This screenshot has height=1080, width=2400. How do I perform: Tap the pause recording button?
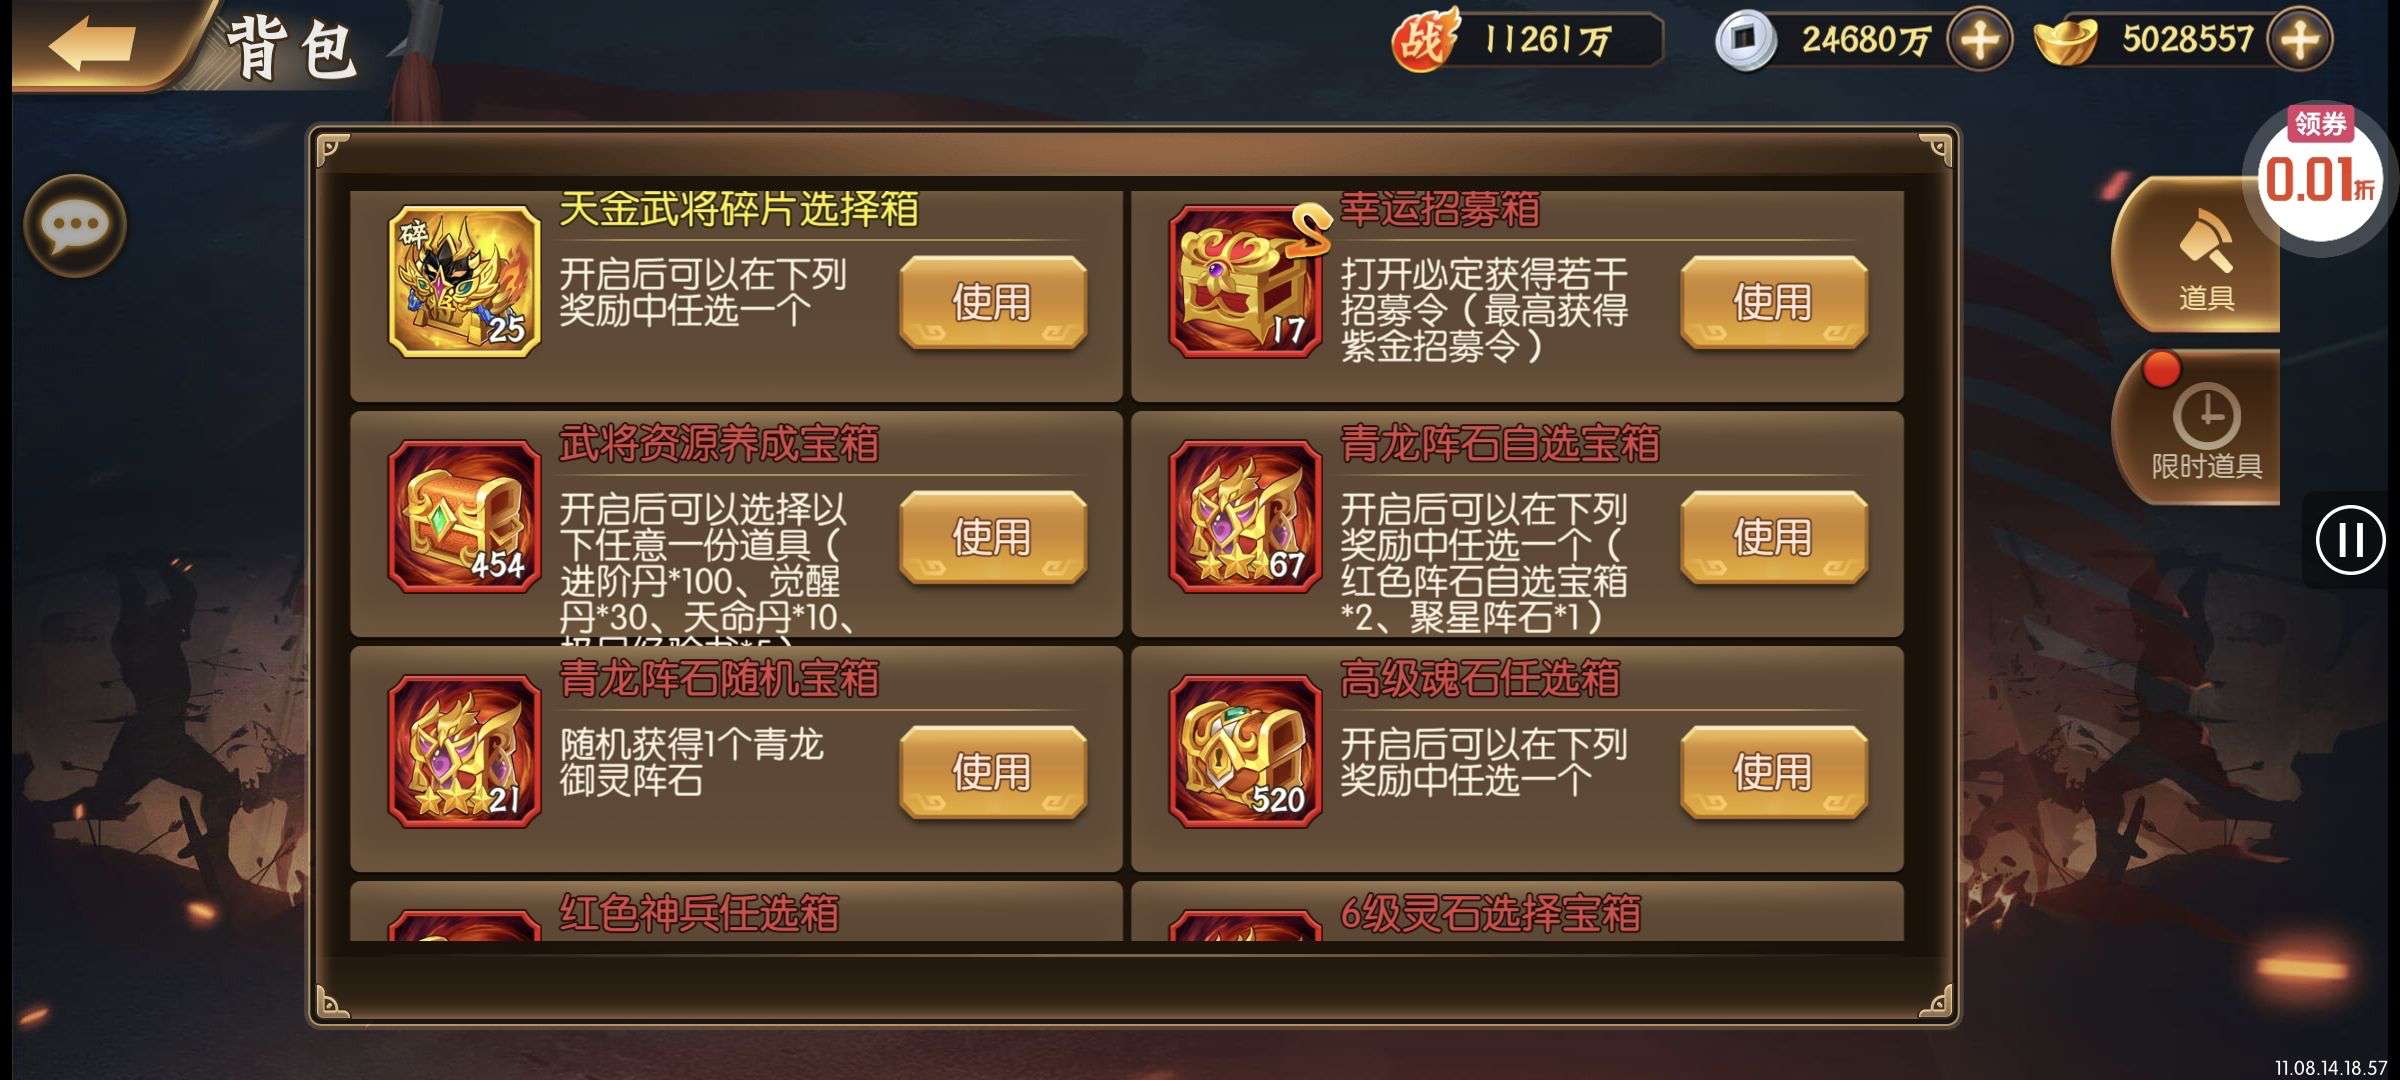coord(2350,540)
